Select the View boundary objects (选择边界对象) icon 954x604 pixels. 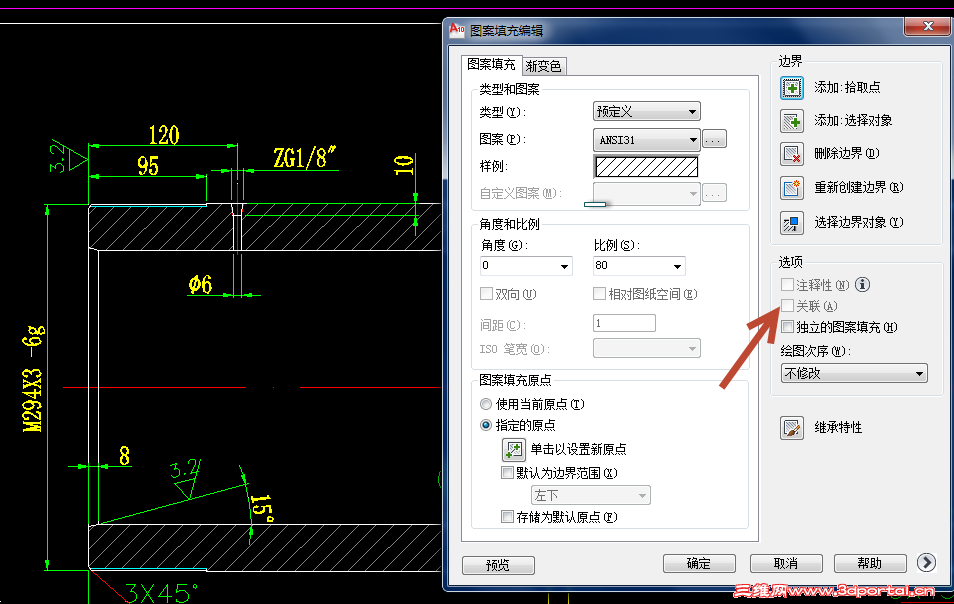coord(791,222)
